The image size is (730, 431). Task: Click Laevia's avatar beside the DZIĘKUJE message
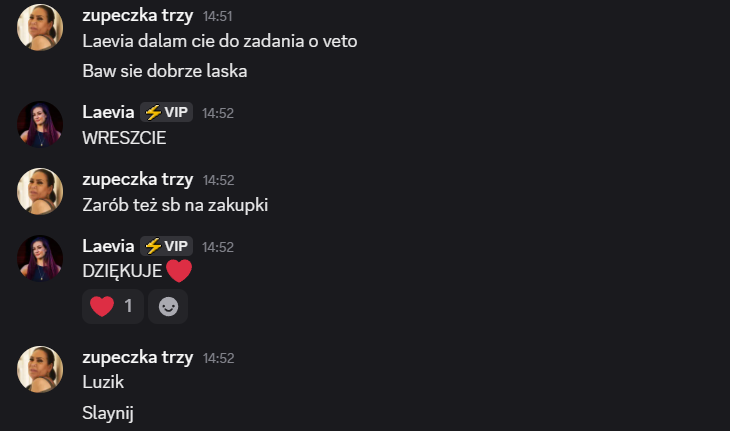coord(41,258)
